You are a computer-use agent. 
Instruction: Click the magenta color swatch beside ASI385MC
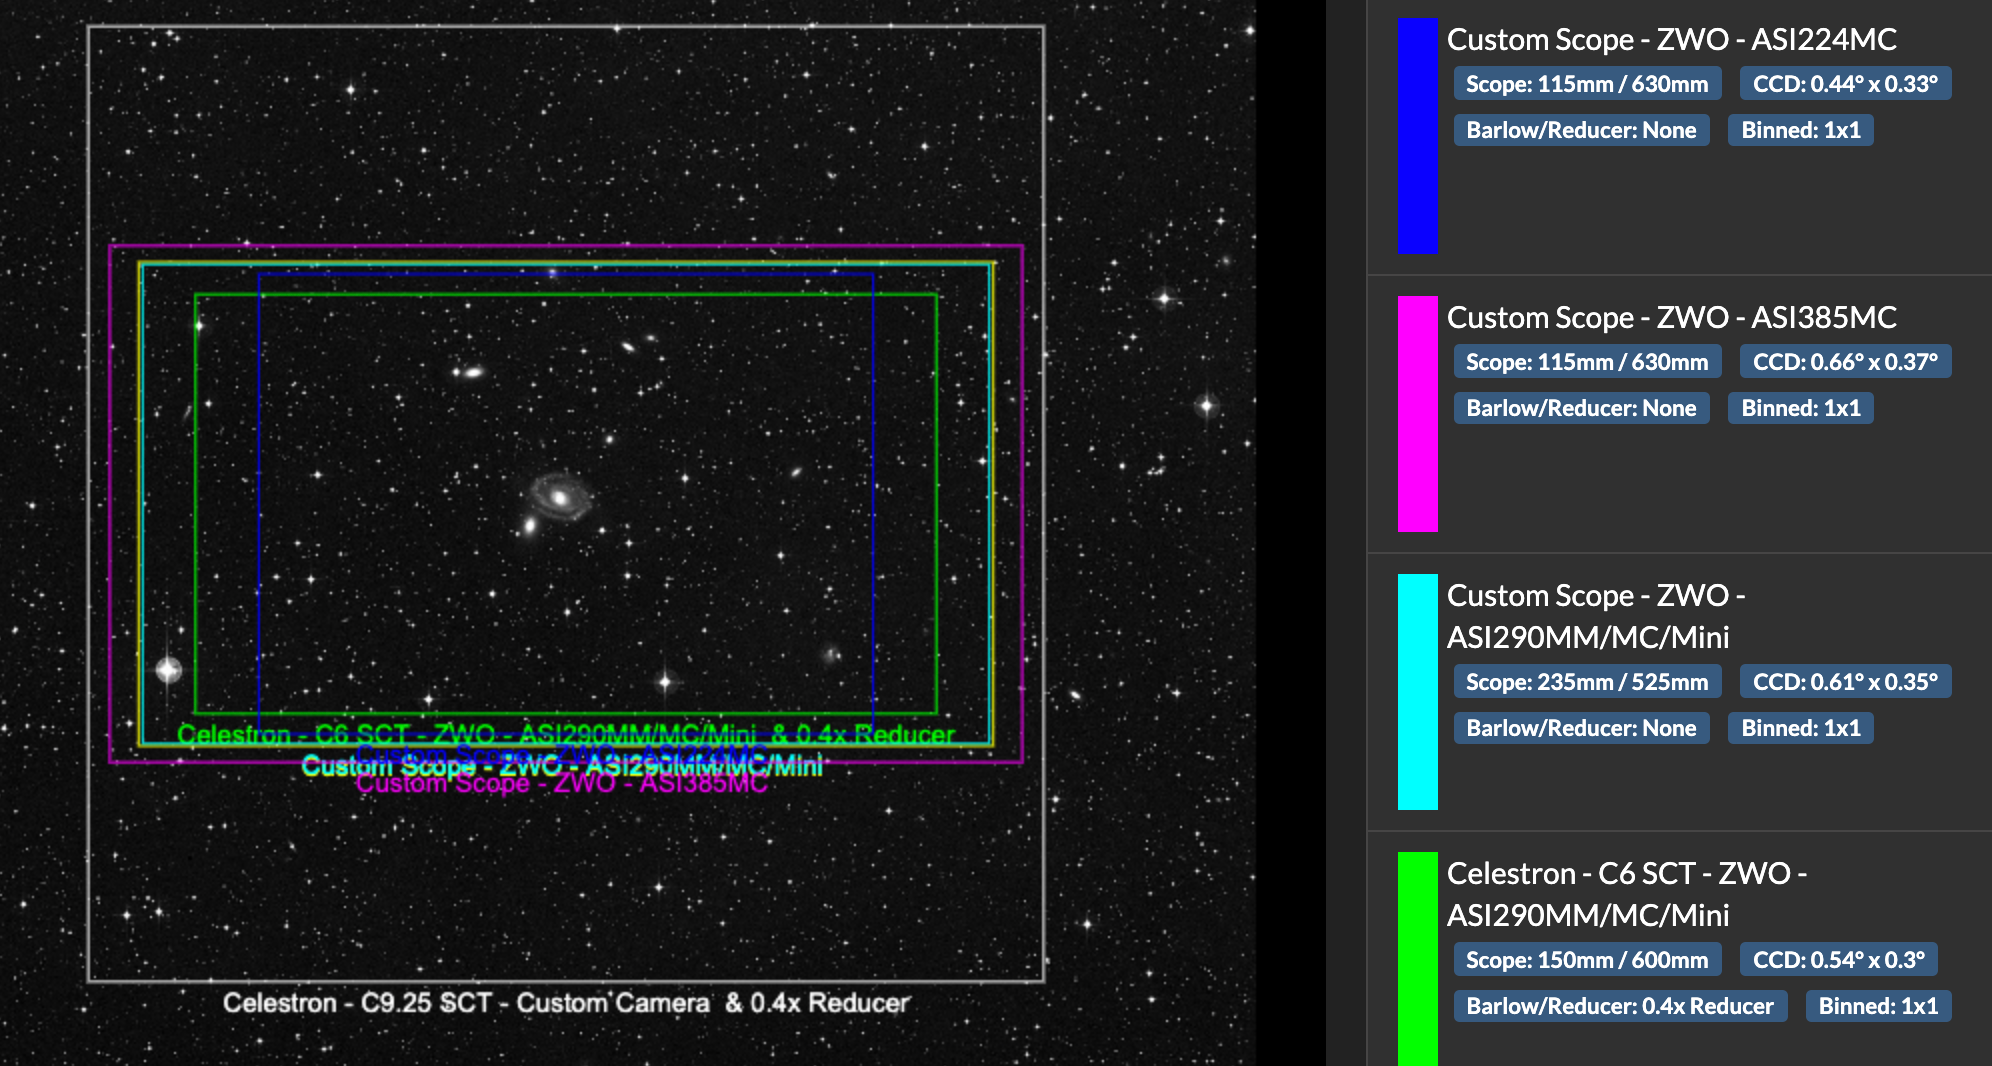coord(1417,413)
